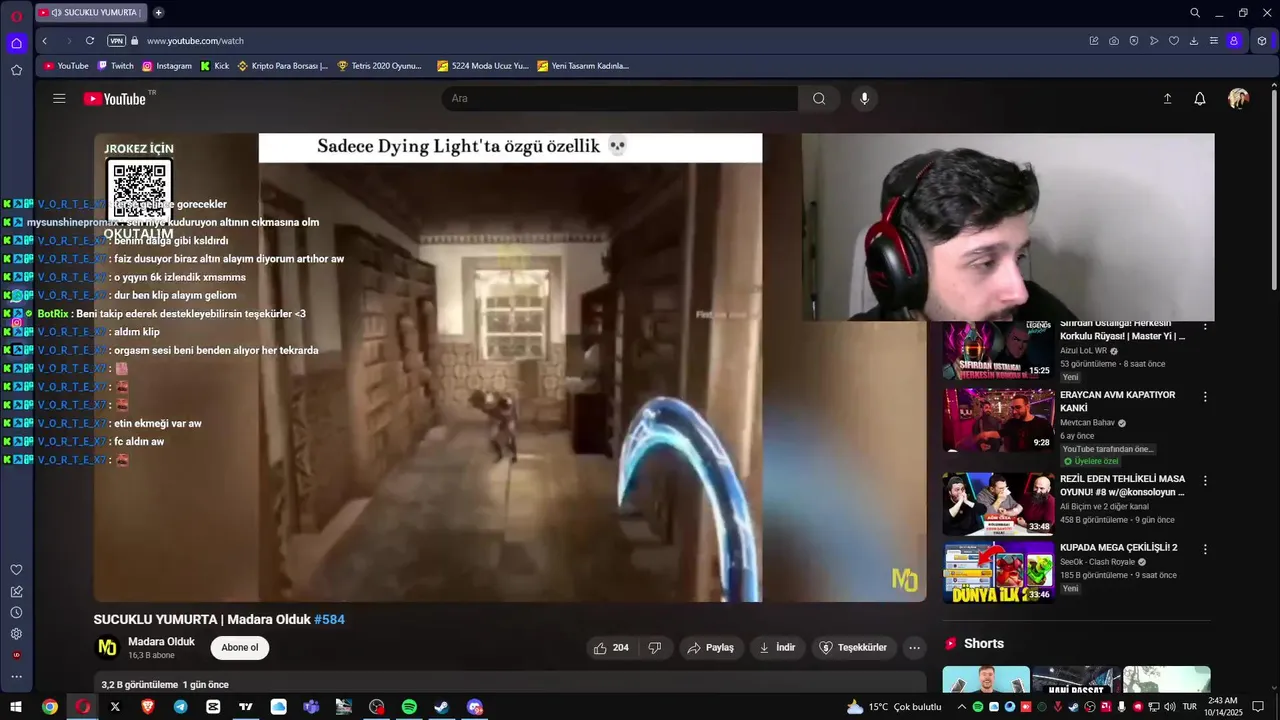Open the YouTube bookmark

pyautogui.click(x=66, y=66)
